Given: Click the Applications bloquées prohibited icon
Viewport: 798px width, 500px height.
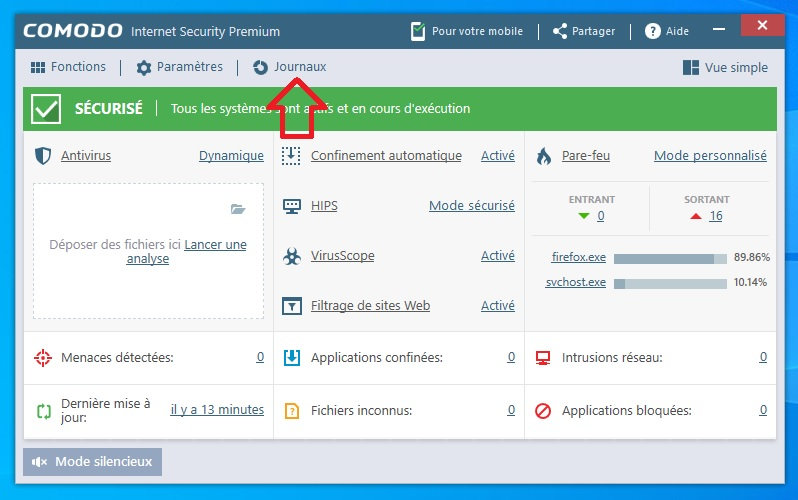Looking at the screenshot, I should pos(543,410).
